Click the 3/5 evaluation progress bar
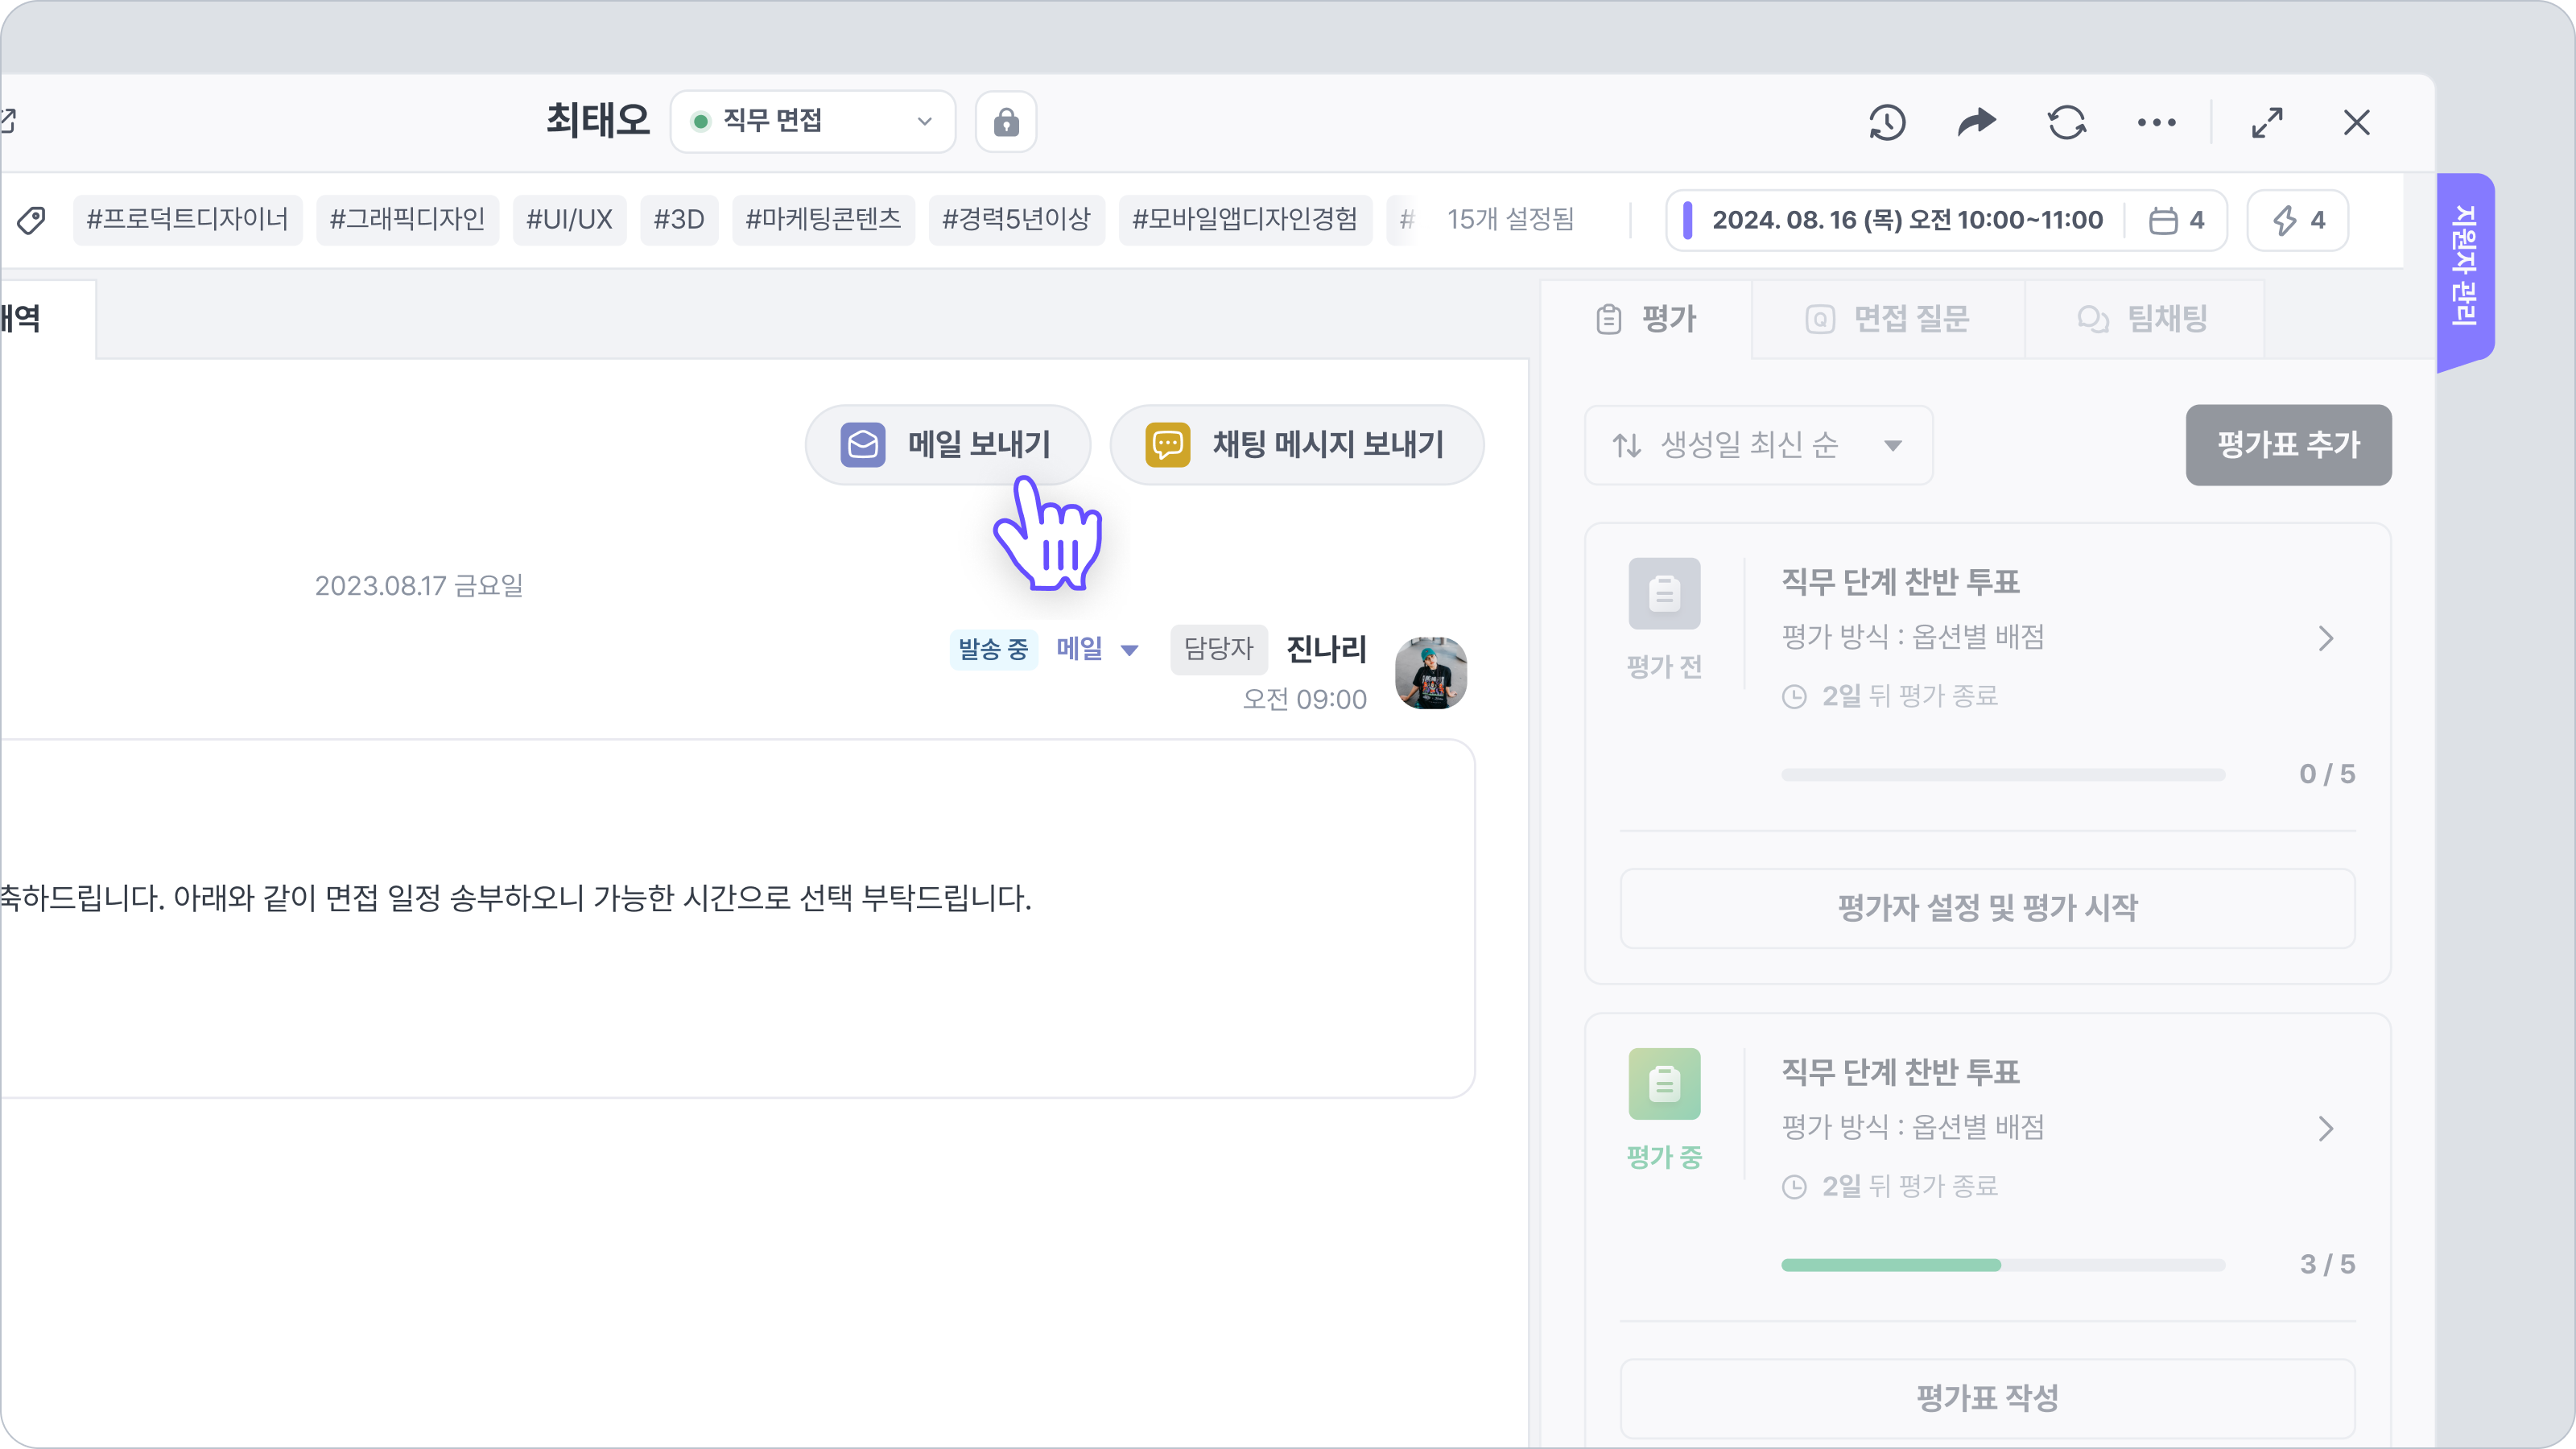The height and width of the screenshot is (1449, 2576). [x=2002, y=1265]
